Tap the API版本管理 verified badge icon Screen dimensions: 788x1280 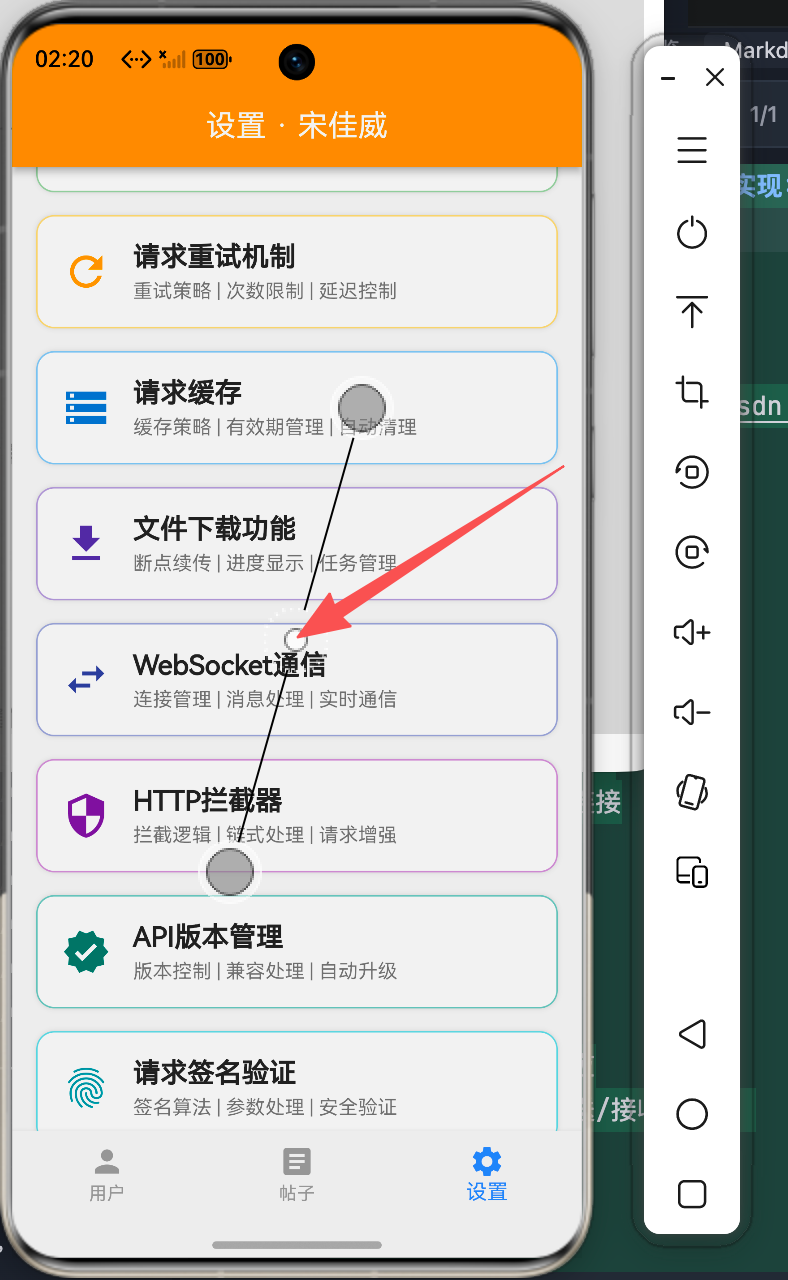click(86, 952)
